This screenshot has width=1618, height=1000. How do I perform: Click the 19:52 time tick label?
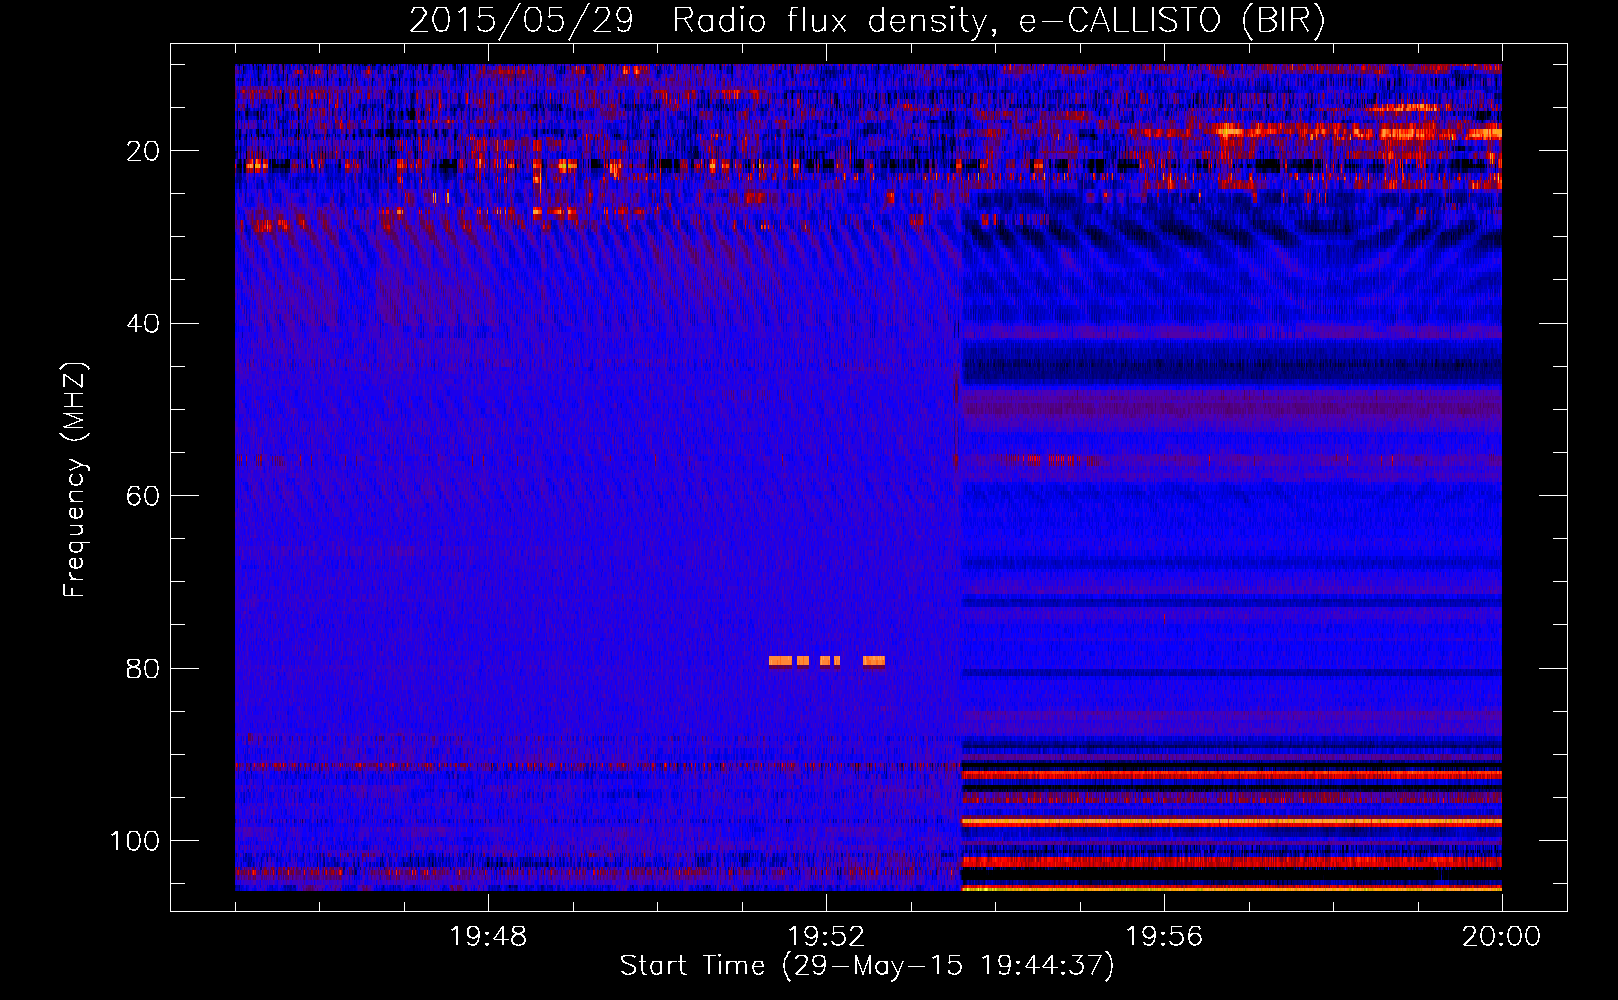pos(826,937)
